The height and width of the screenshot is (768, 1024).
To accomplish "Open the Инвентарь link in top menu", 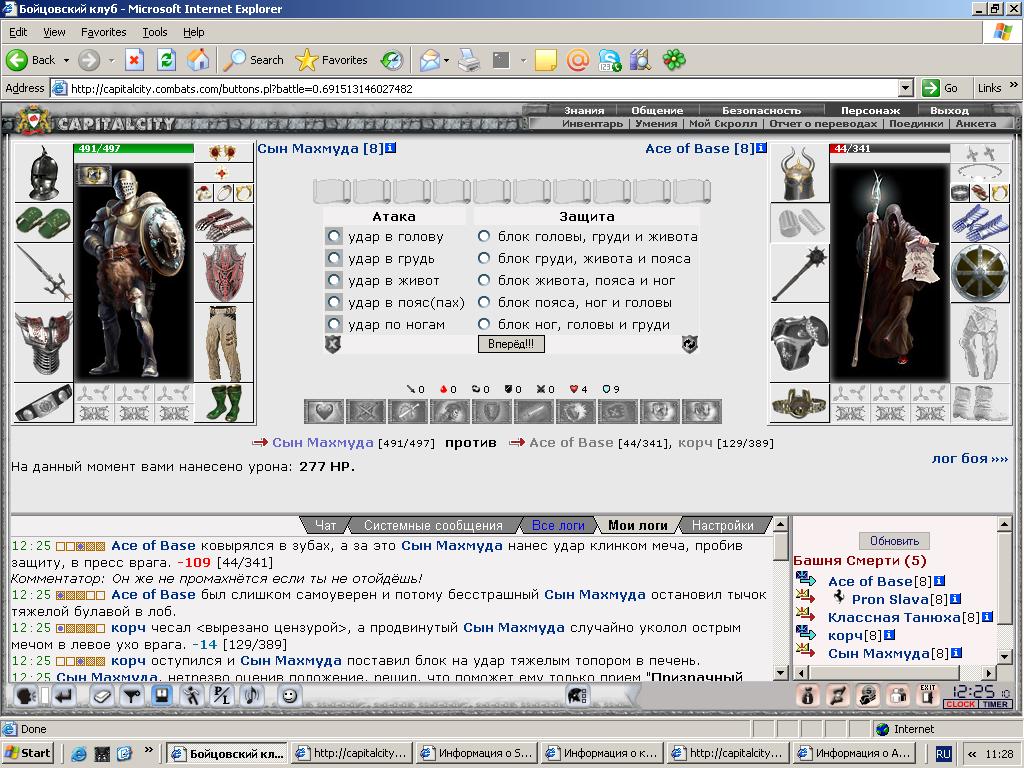I will click(592, 123).
